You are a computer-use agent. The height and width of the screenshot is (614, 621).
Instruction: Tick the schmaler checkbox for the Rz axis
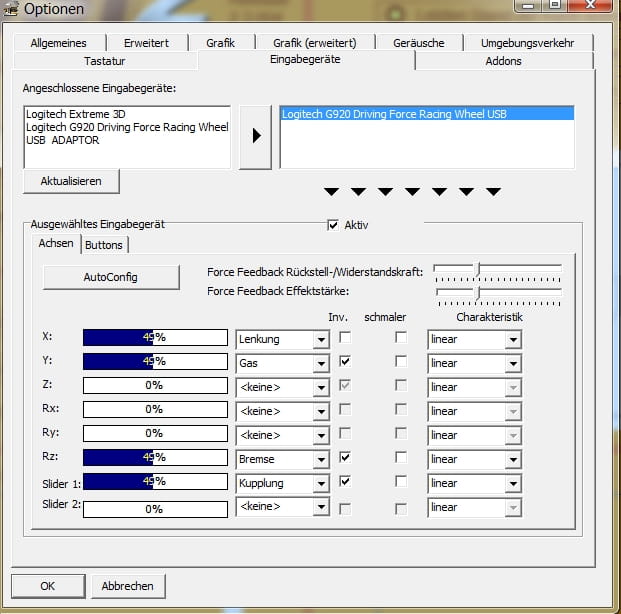tap(401, 458)
